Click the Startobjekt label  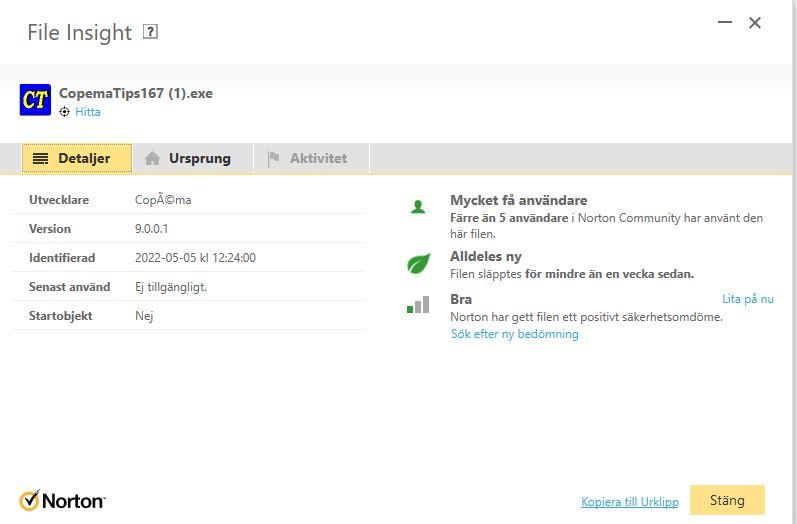point(60,316)
